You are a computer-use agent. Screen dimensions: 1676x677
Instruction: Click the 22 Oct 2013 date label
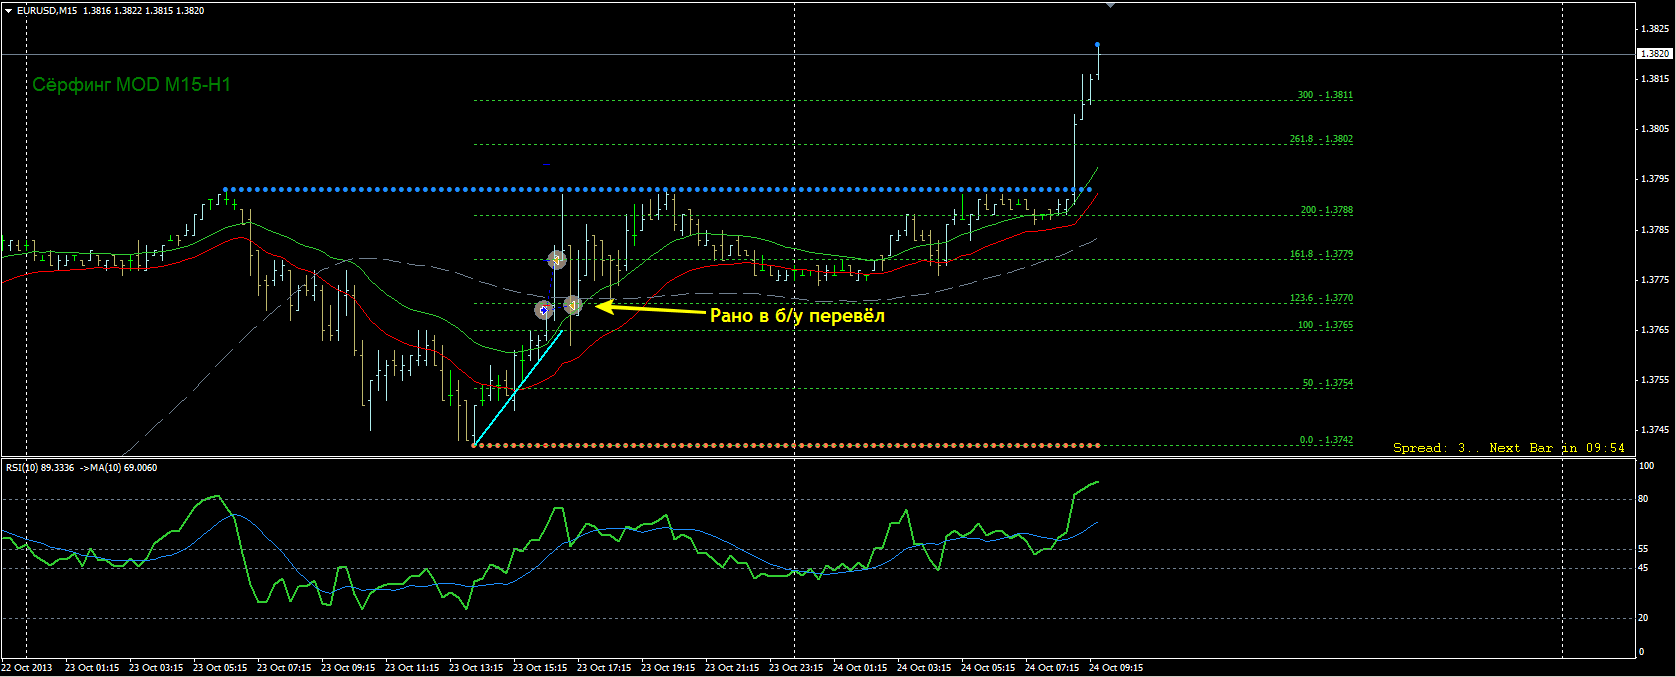pyautogui.click(x=27, y=667)
